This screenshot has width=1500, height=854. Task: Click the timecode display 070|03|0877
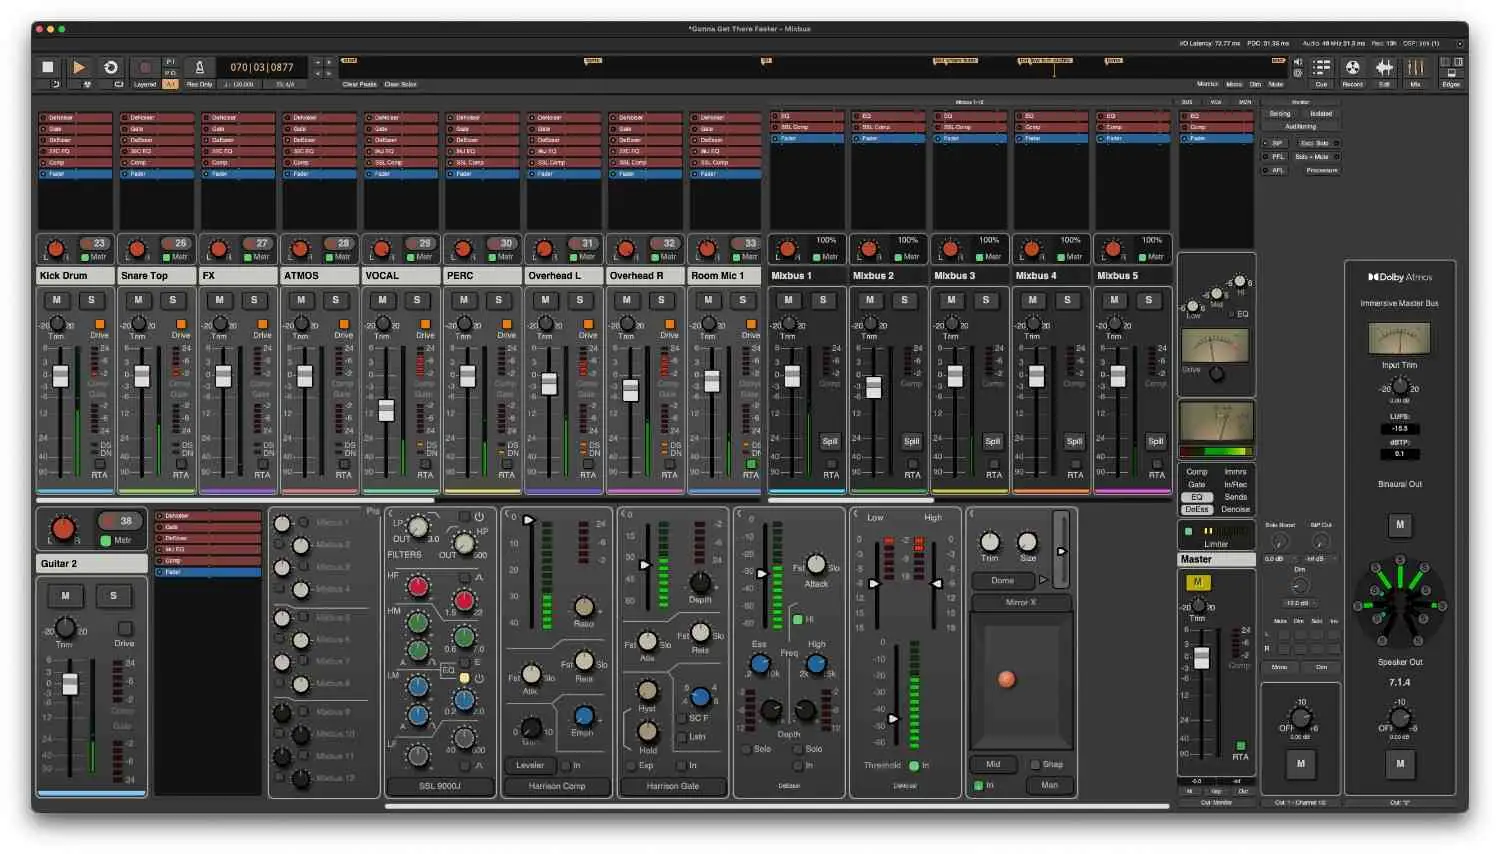pos(262,67)
